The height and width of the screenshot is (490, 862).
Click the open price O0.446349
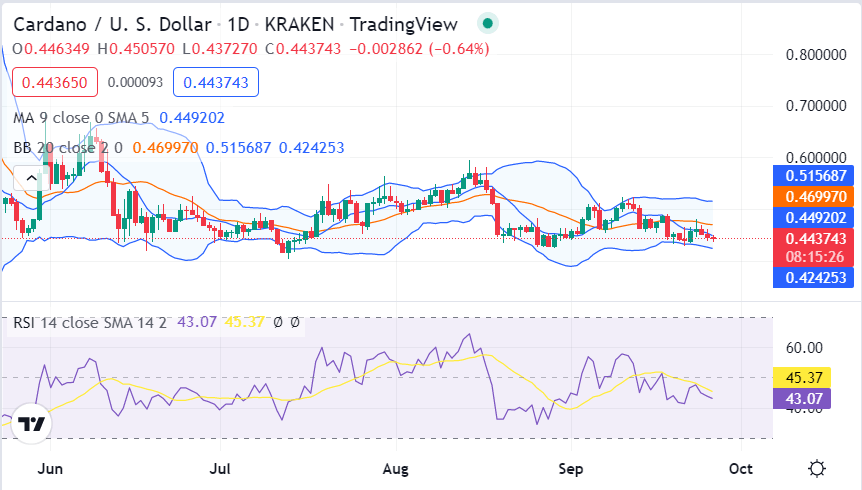(x=51, y=49)
